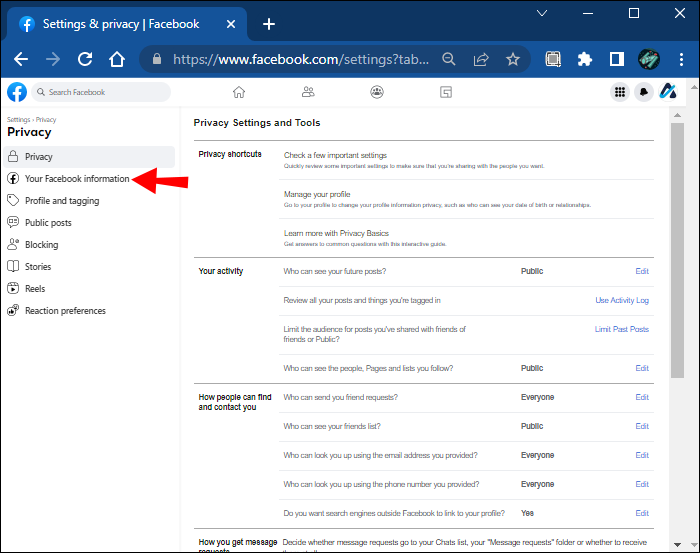The height and width of the screenshot is (553, 700).
Task: Open the Groups icon in top navigation
Action: point(377,92)
